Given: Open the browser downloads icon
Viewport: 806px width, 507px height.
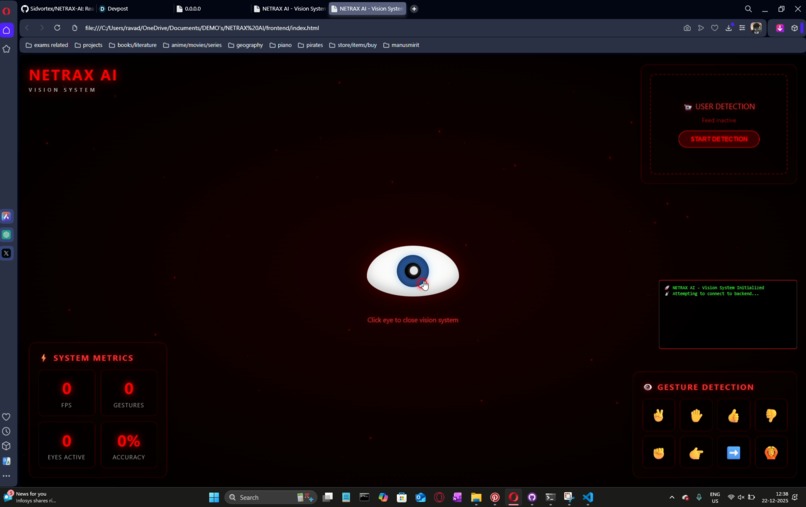Looking at the screenshot, I should click(x=728, y=28).
